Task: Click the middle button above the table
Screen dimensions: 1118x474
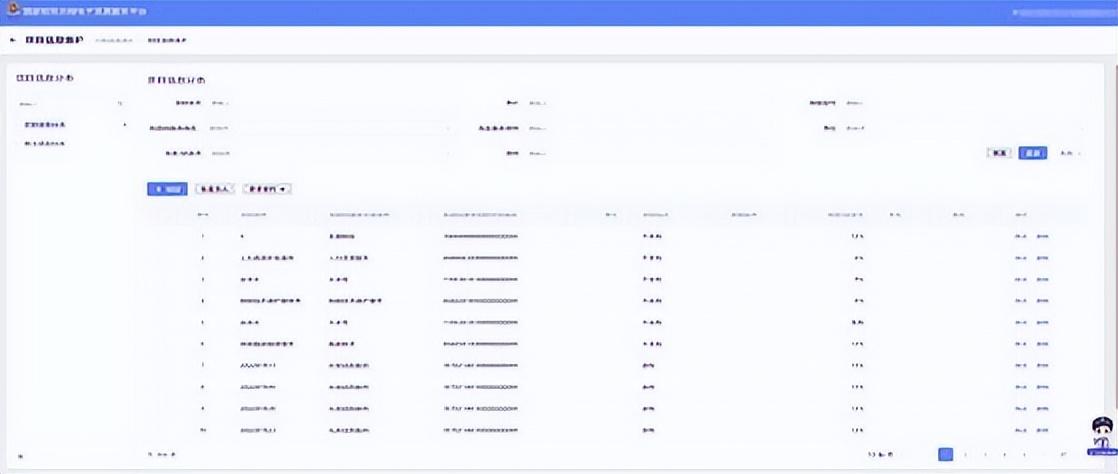Action: click(x=215, y=189)
